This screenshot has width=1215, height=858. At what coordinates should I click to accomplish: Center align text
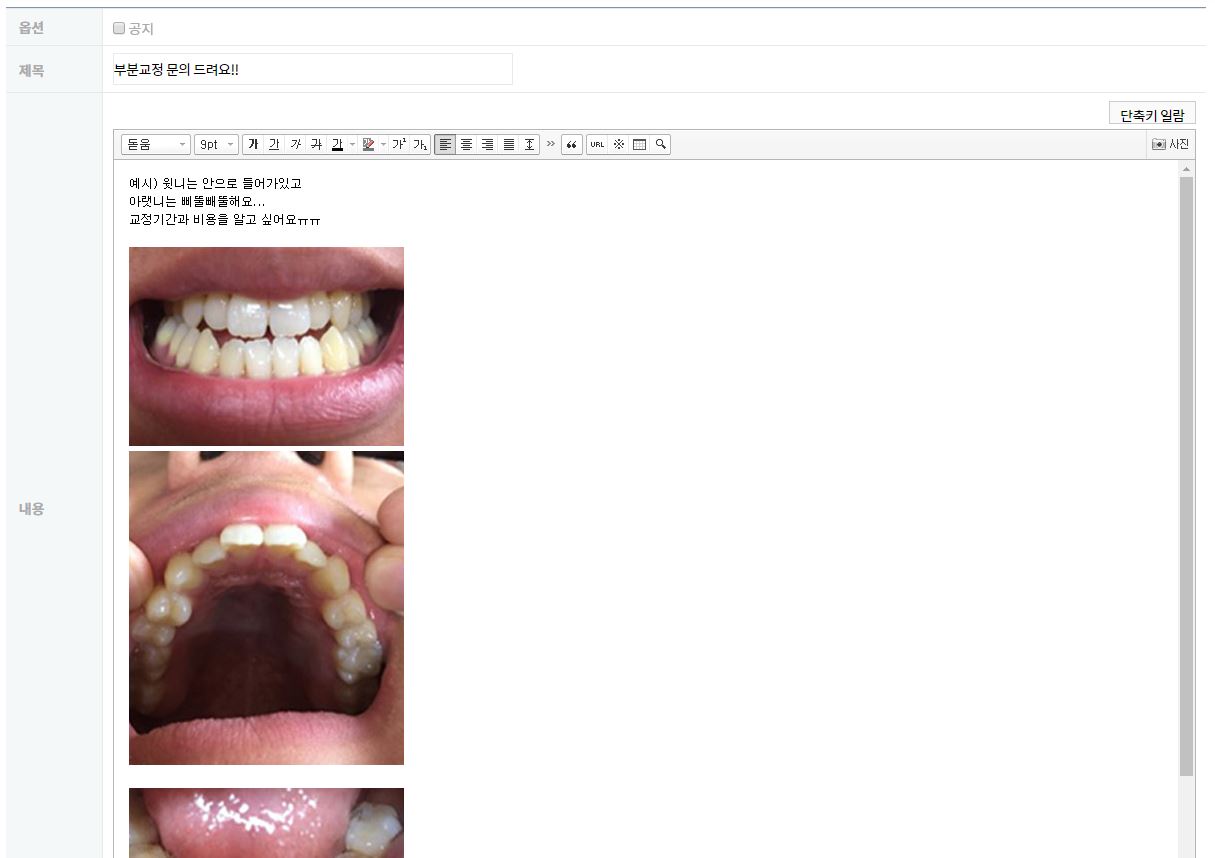click(x=466, y=144)
